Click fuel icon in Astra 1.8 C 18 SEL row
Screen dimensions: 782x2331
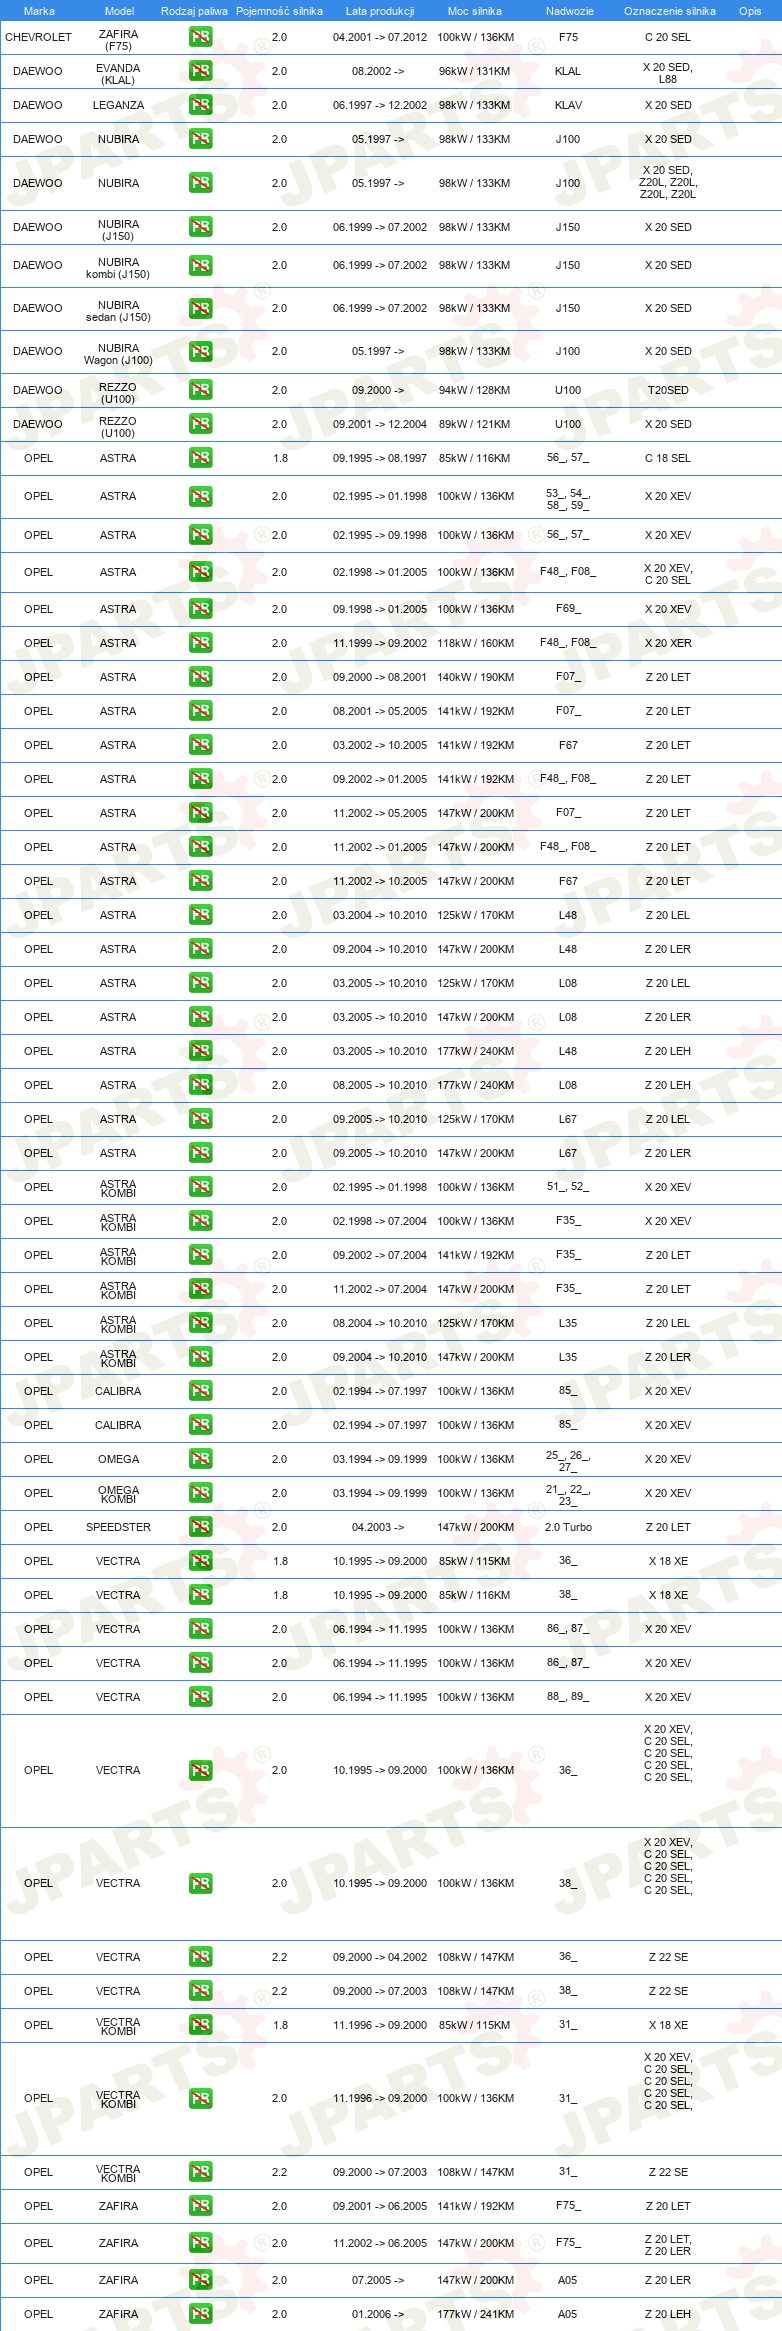click(x=200, y=458)
